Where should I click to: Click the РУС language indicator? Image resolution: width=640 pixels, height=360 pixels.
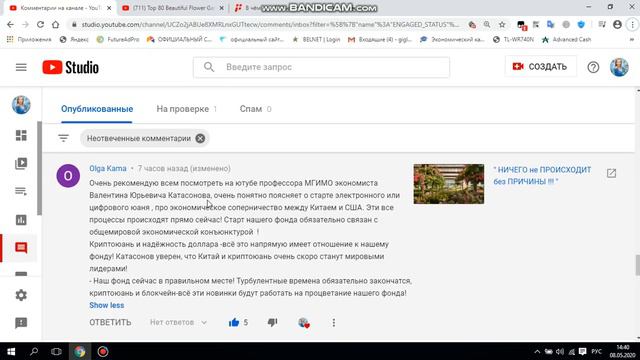(596, 351)
